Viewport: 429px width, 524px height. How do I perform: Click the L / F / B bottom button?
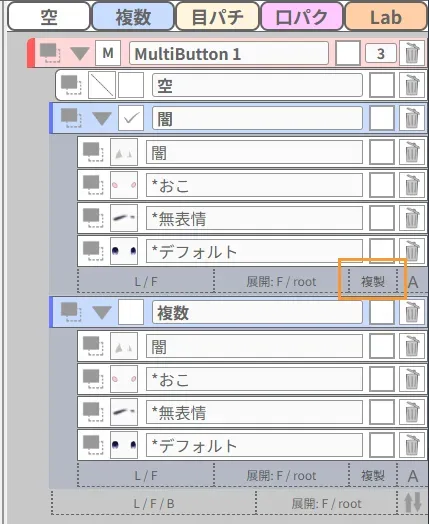pos(154,503)
